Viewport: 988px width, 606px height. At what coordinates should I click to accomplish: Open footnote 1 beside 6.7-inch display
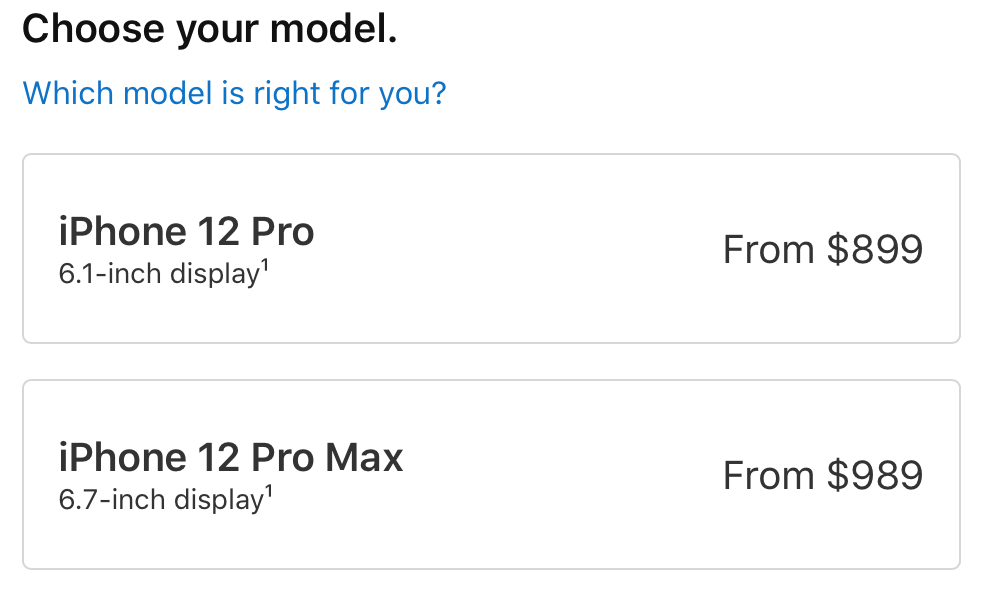(x=266, y=493)
